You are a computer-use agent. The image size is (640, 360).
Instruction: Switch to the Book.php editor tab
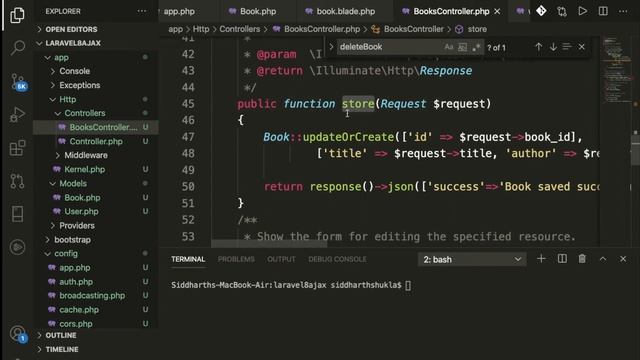click(258, 11)
